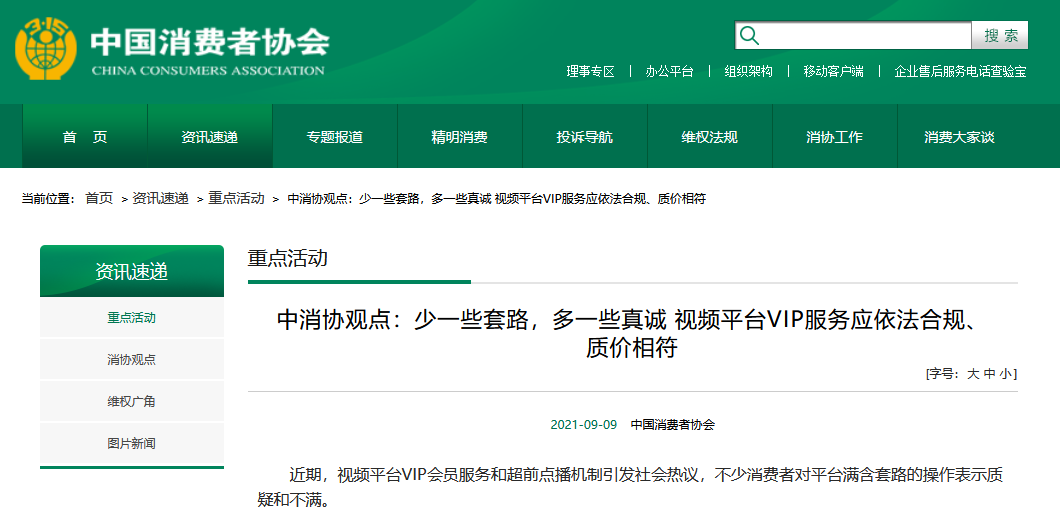The height and width of the screenshot is (526, 1060).
Task: Click the magnifier icon in search box
Action: click(749, 36)
